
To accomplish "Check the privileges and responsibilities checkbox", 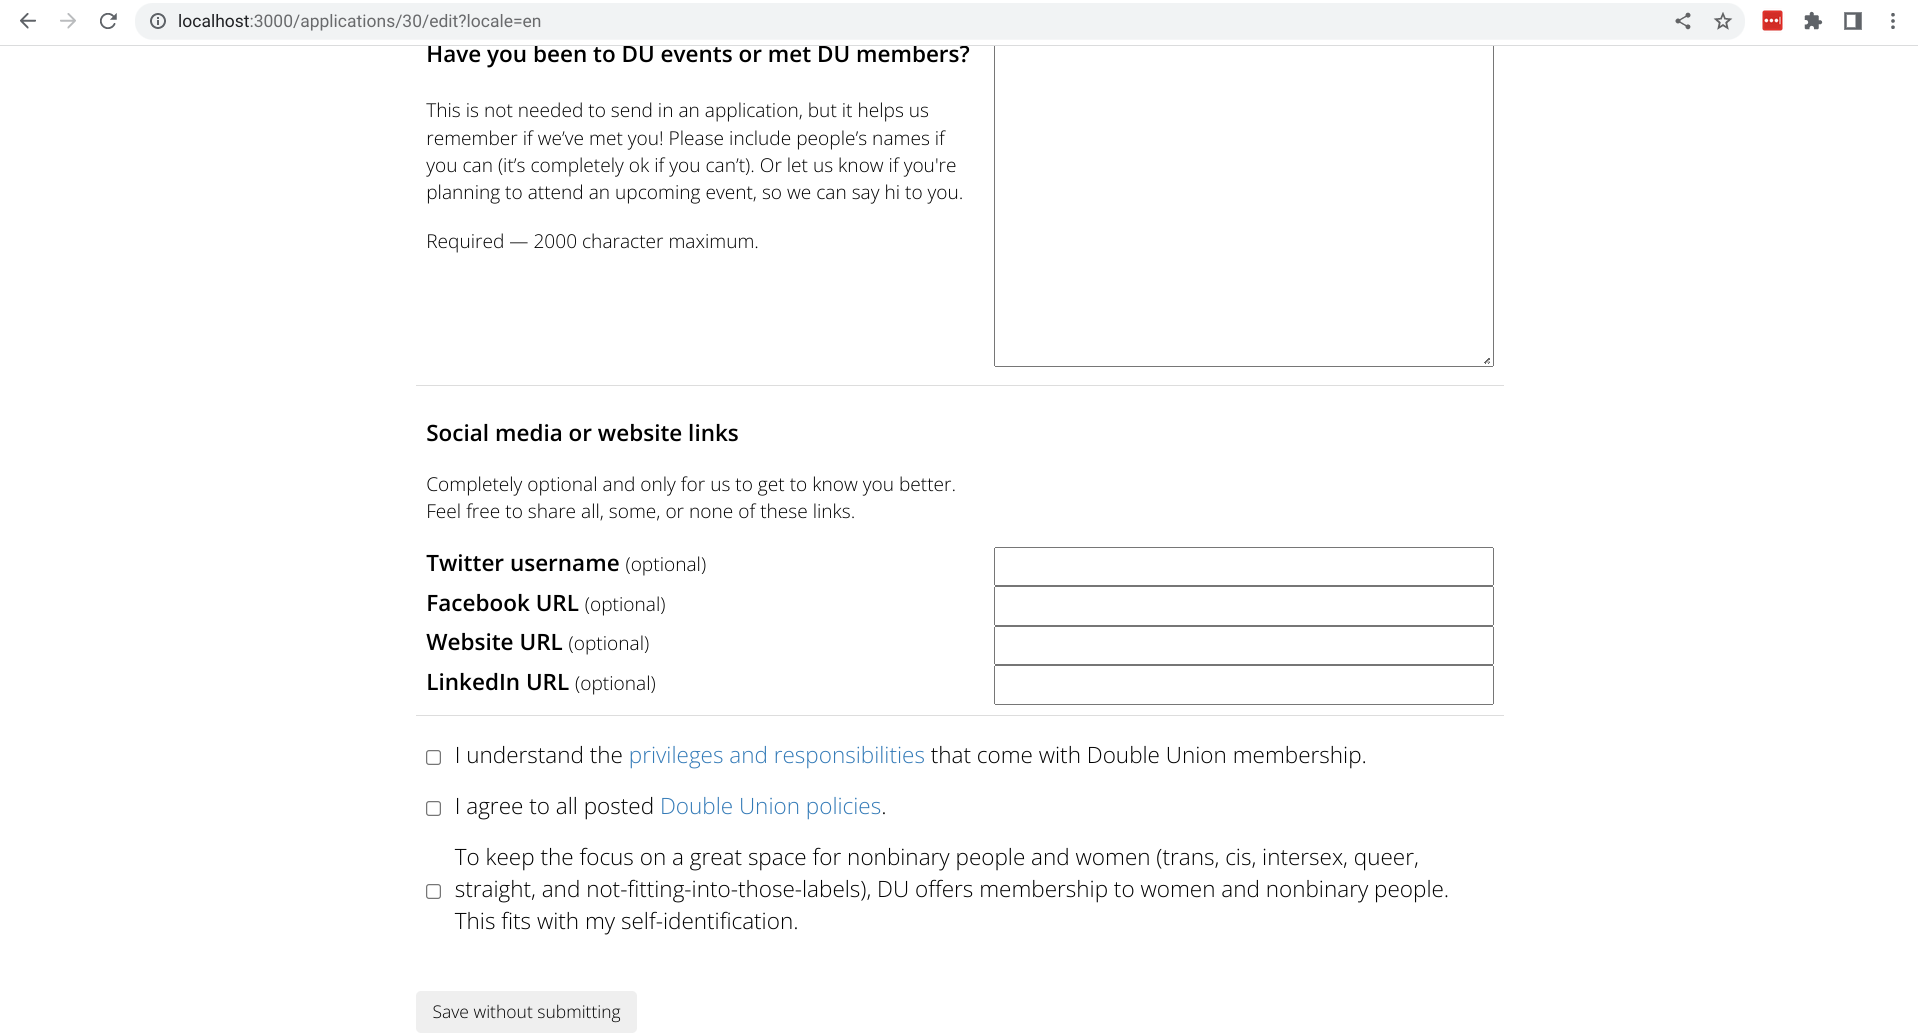I will pyautogui.click(x=434, y=757).
